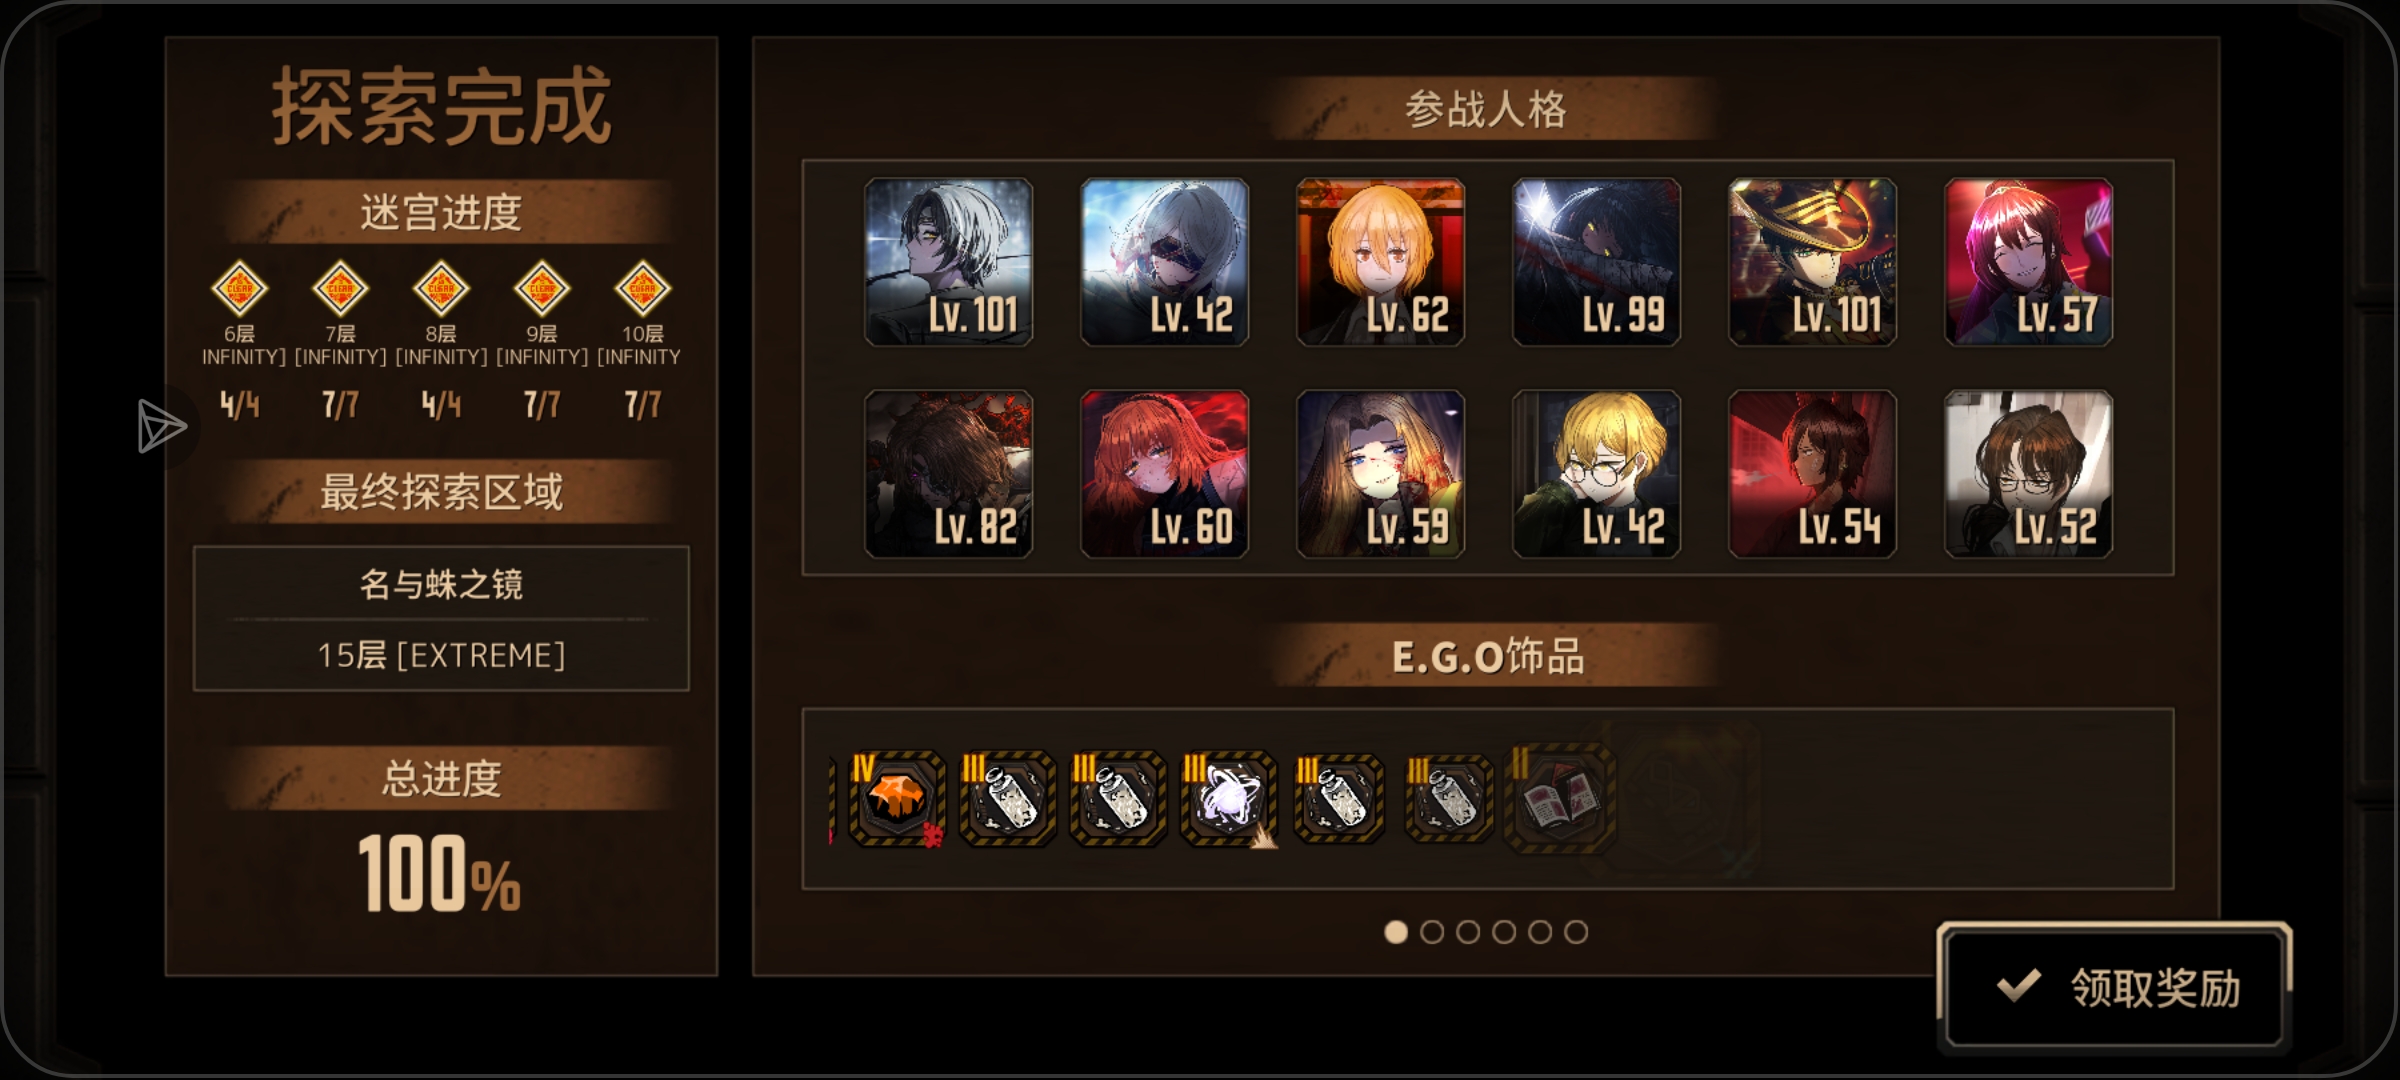
Task: Select the tier IV orange gem E.G.O gift
Action: click(x=896, y=799)
